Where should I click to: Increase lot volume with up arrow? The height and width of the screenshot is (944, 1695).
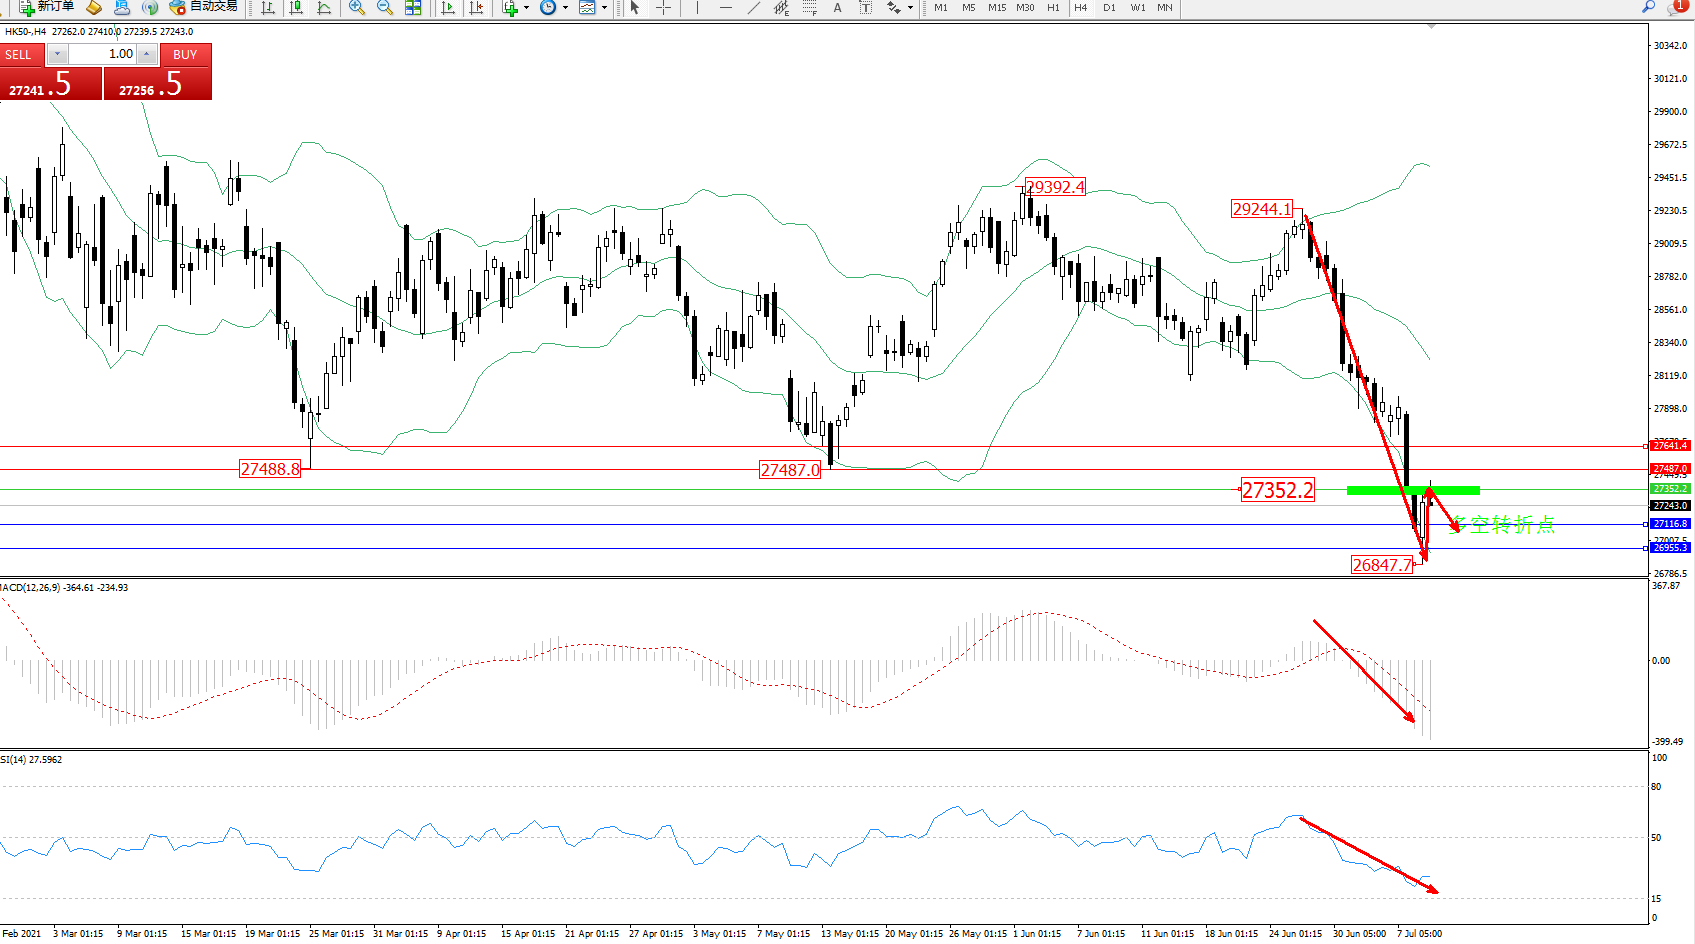pos(147,54)
